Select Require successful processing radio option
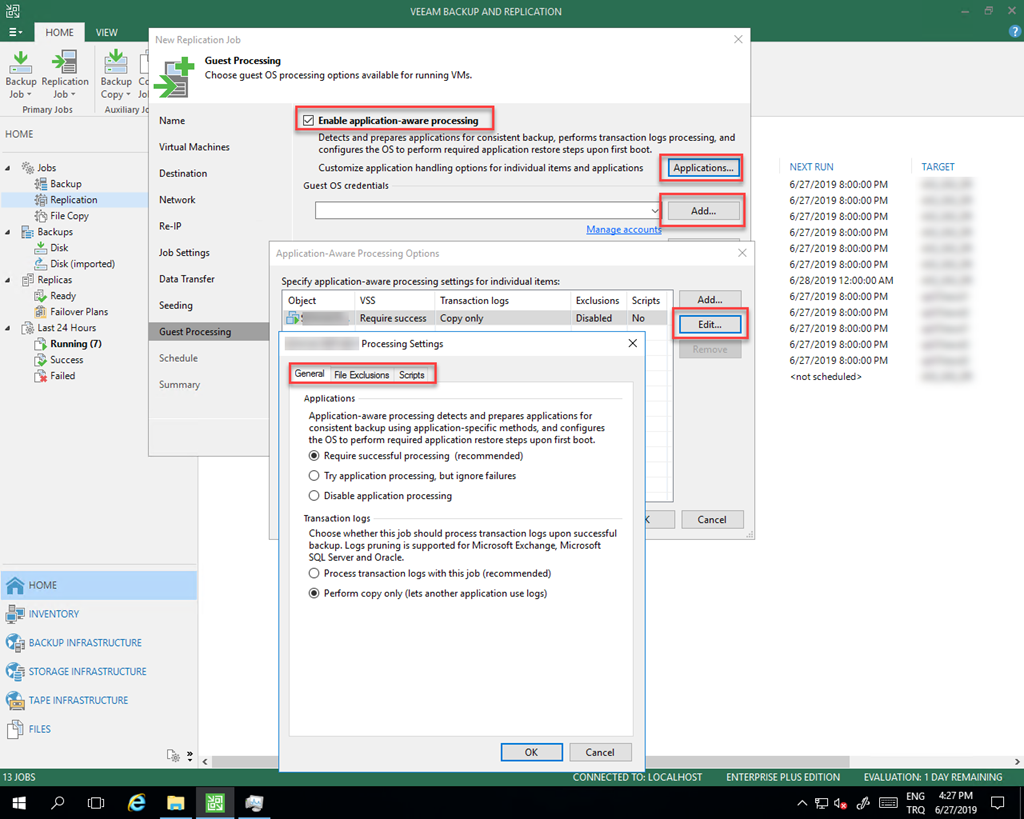Image resolution: width=1024 pixels, height=819 pixels. coord(314,456)
